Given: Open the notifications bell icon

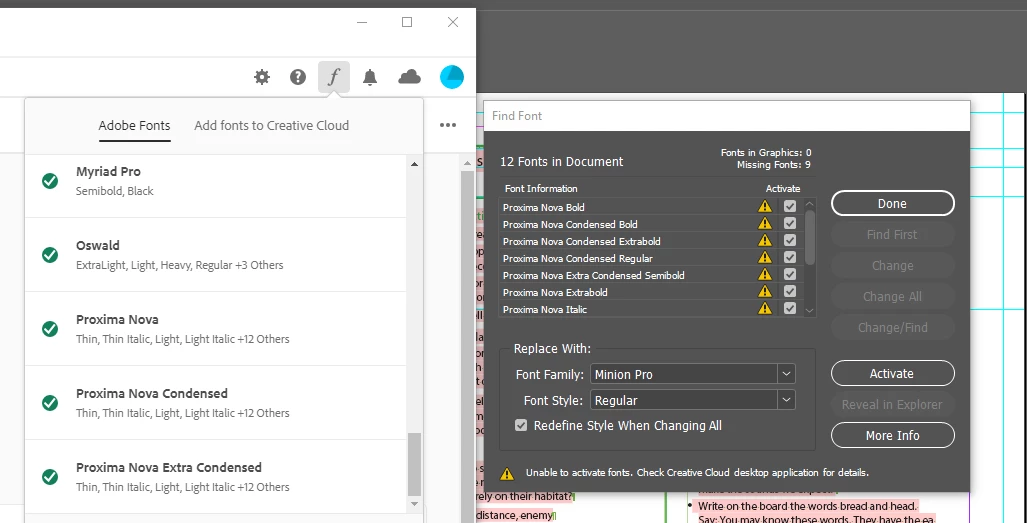Looking at the screenshot, I should pos(370,77).
